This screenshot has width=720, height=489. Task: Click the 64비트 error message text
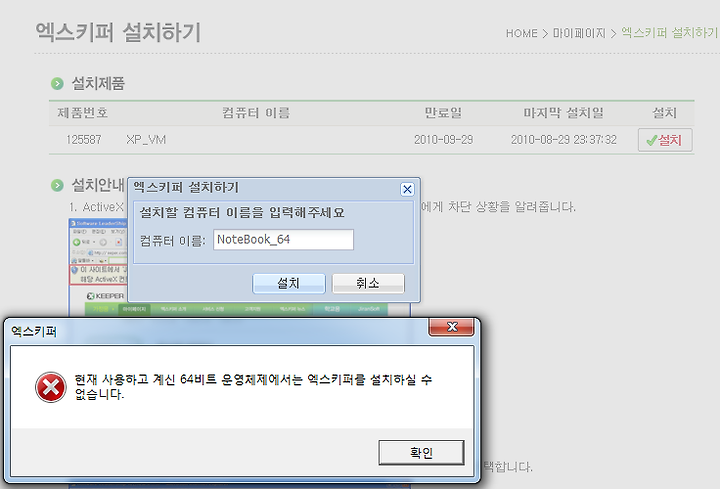point(253,387)
